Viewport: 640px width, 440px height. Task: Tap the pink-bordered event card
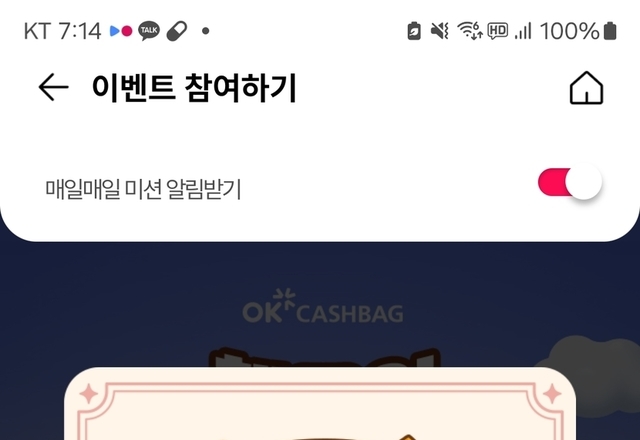(x=320, y=404)
